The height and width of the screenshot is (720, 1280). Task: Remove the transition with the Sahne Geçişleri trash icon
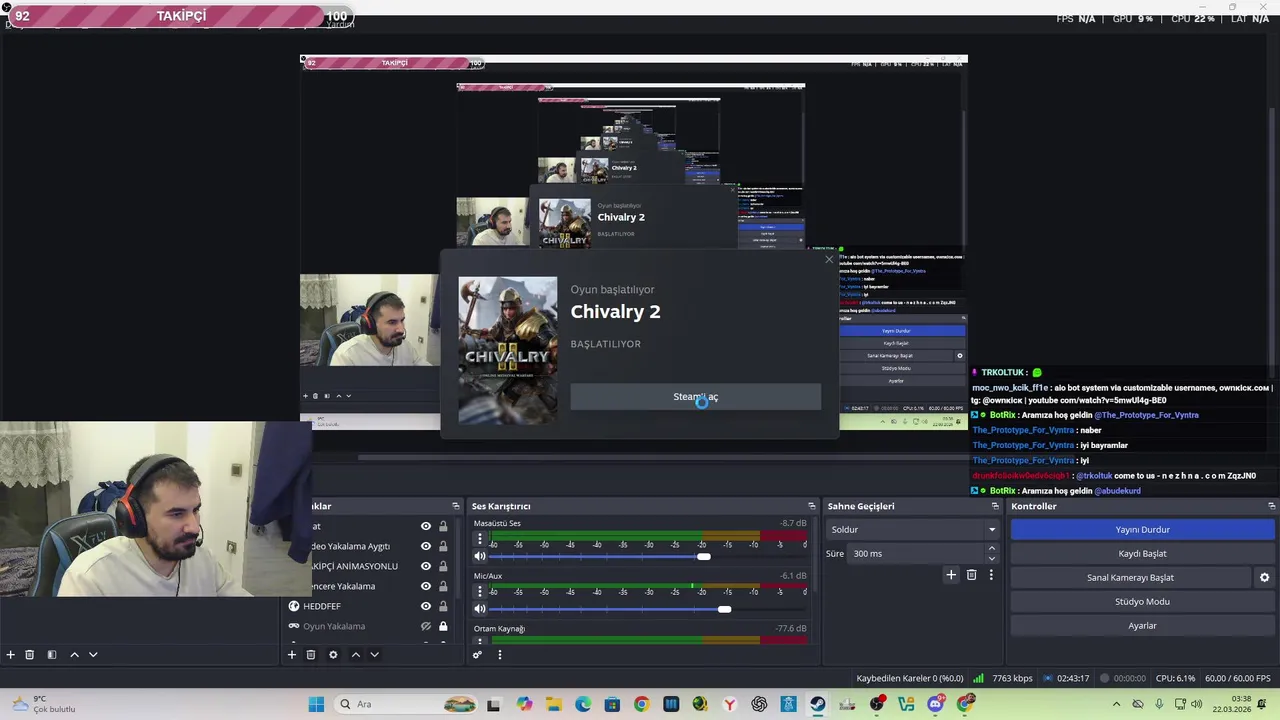tap(971, 575)
